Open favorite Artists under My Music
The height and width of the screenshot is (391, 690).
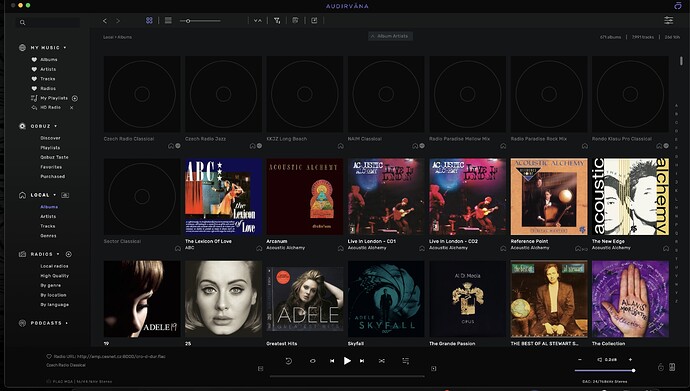[x=48, y=69]
